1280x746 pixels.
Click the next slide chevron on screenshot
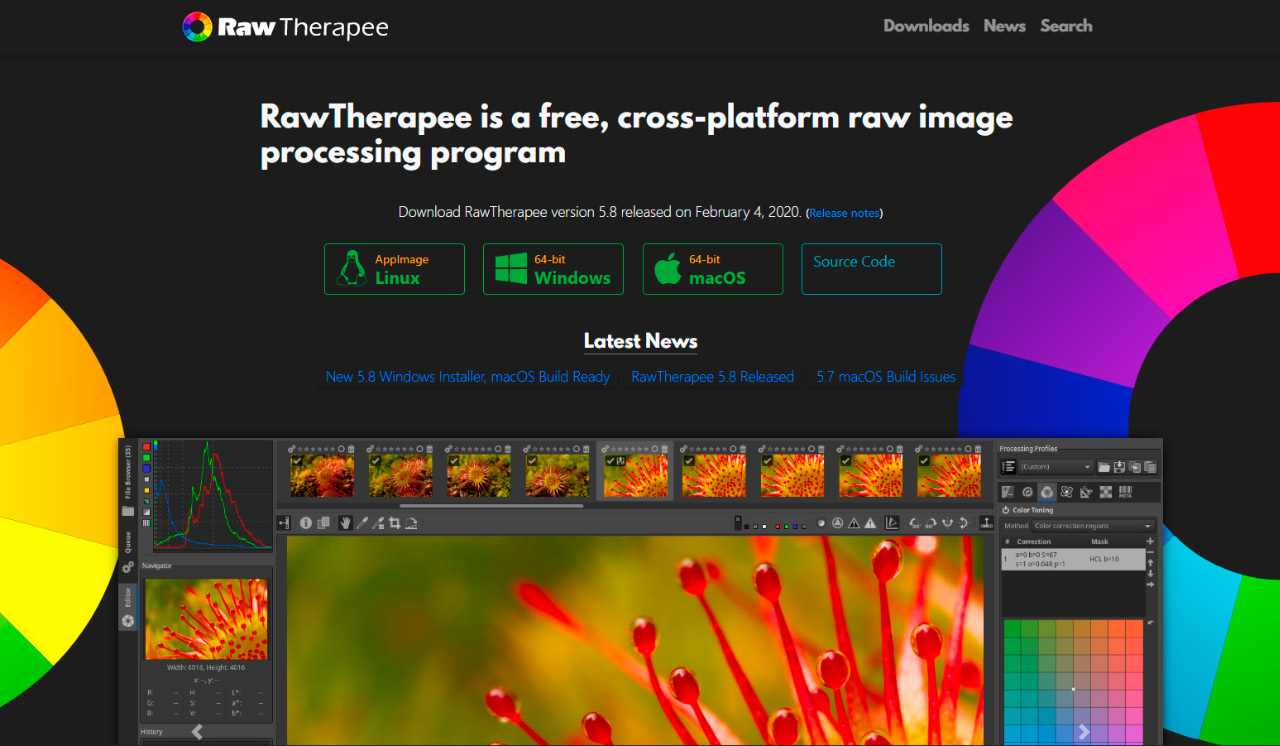click(x=1083, y=732)
